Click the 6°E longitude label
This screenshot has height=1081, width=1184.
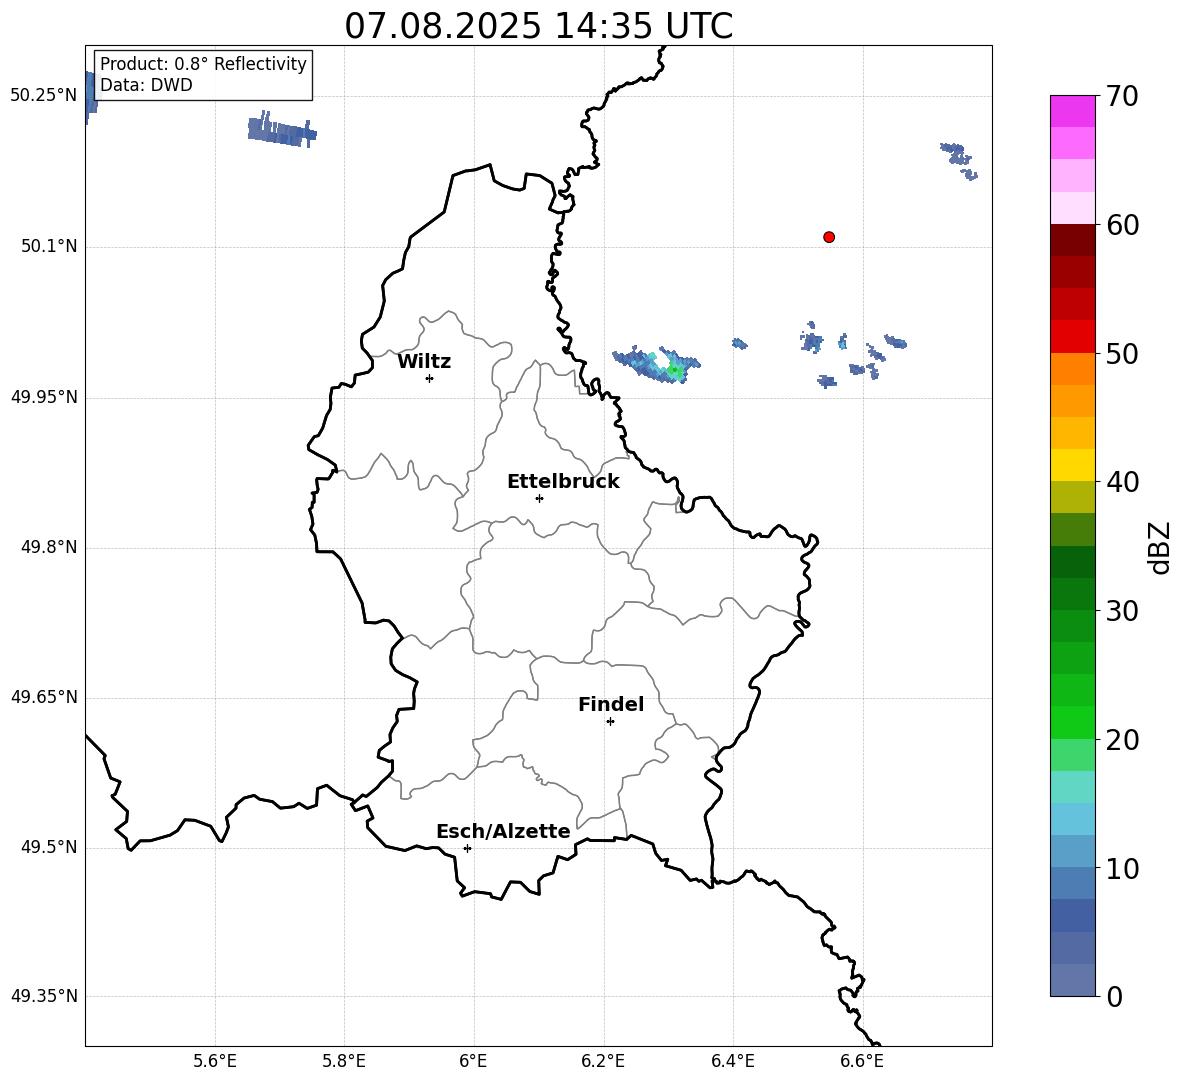click(x=473, y=1061)
